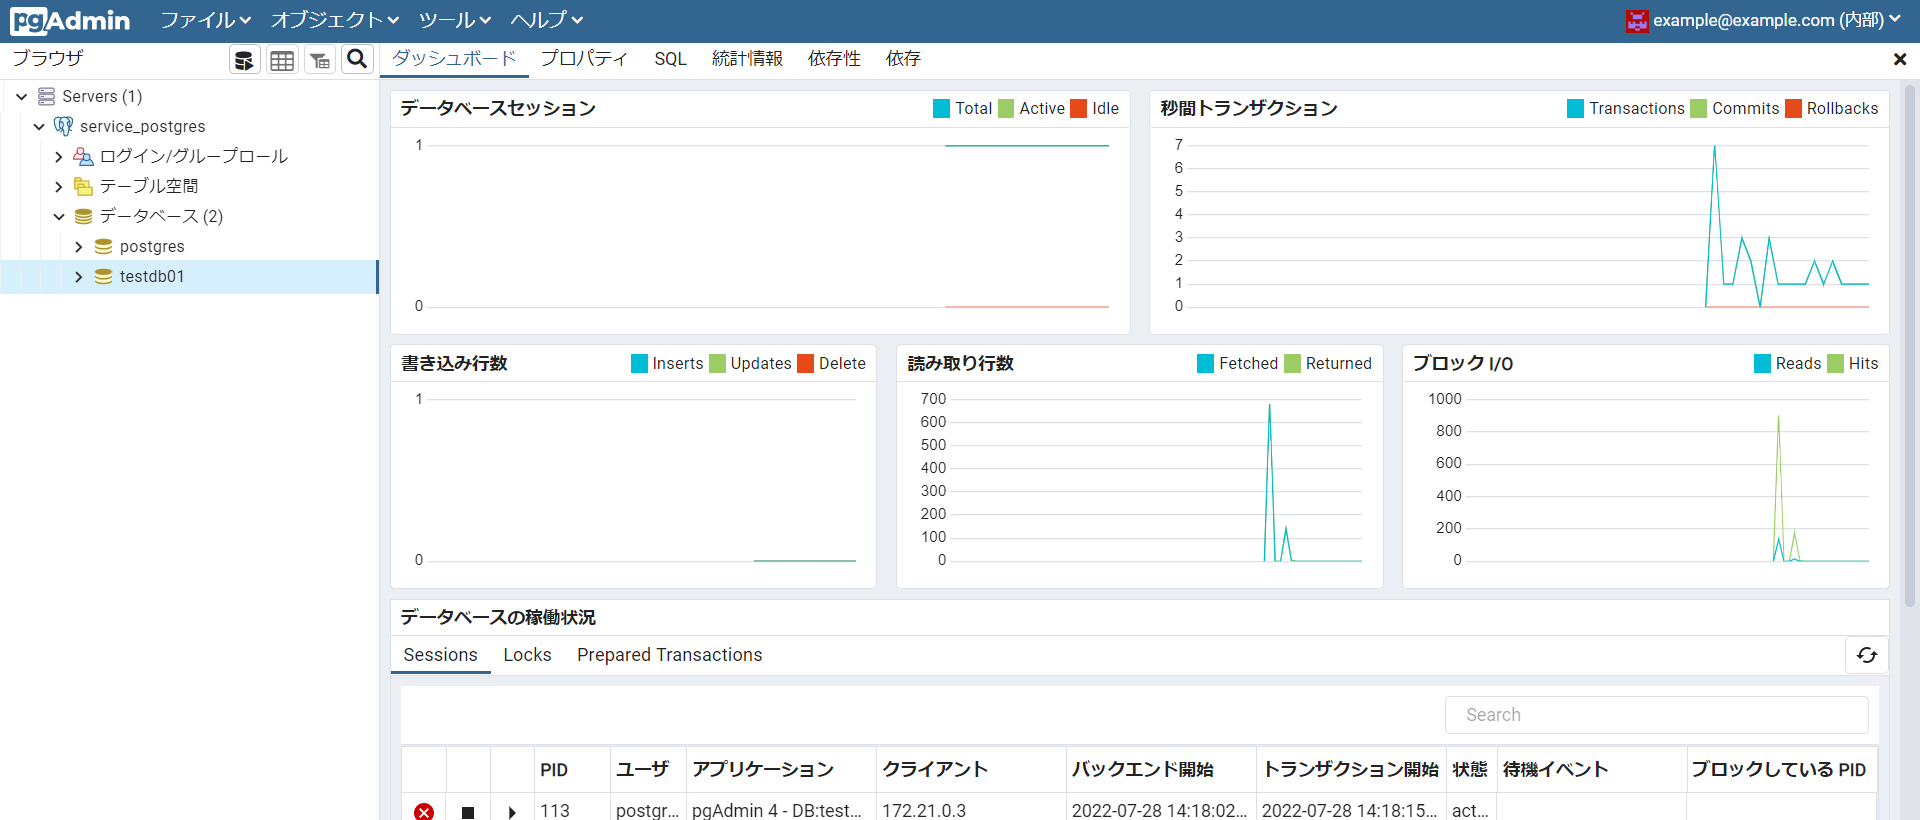Expand the Login/Group Roles node

tap(58, 156)
